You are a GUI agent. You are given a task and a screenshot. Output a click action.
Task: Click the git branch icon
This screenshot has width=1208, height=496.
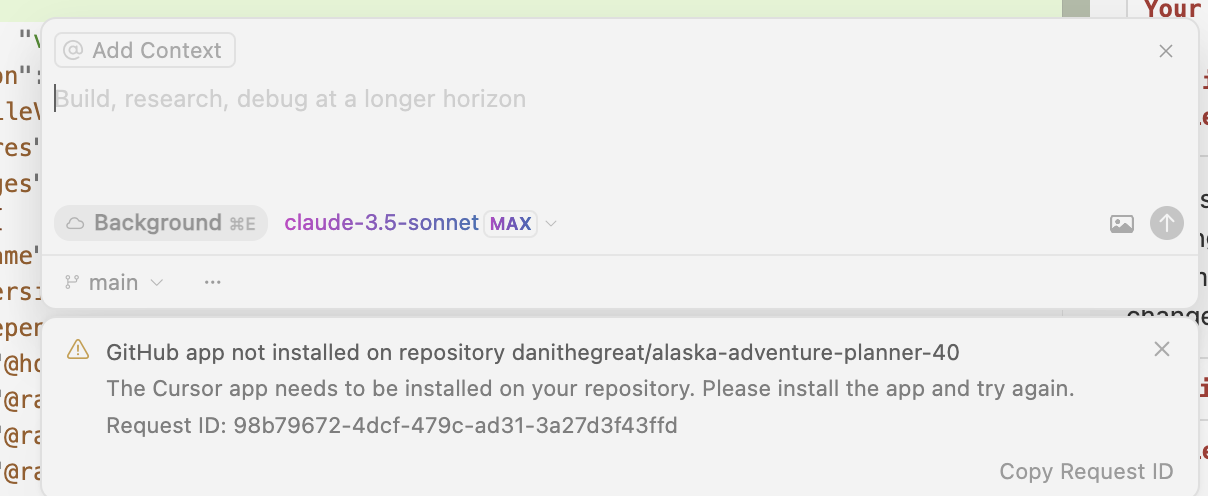click(72, 283)
